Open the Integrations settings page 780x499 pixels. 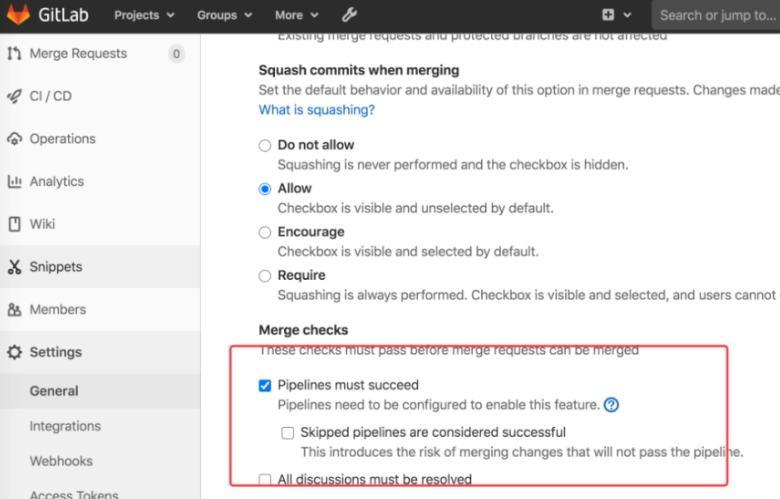65,426
